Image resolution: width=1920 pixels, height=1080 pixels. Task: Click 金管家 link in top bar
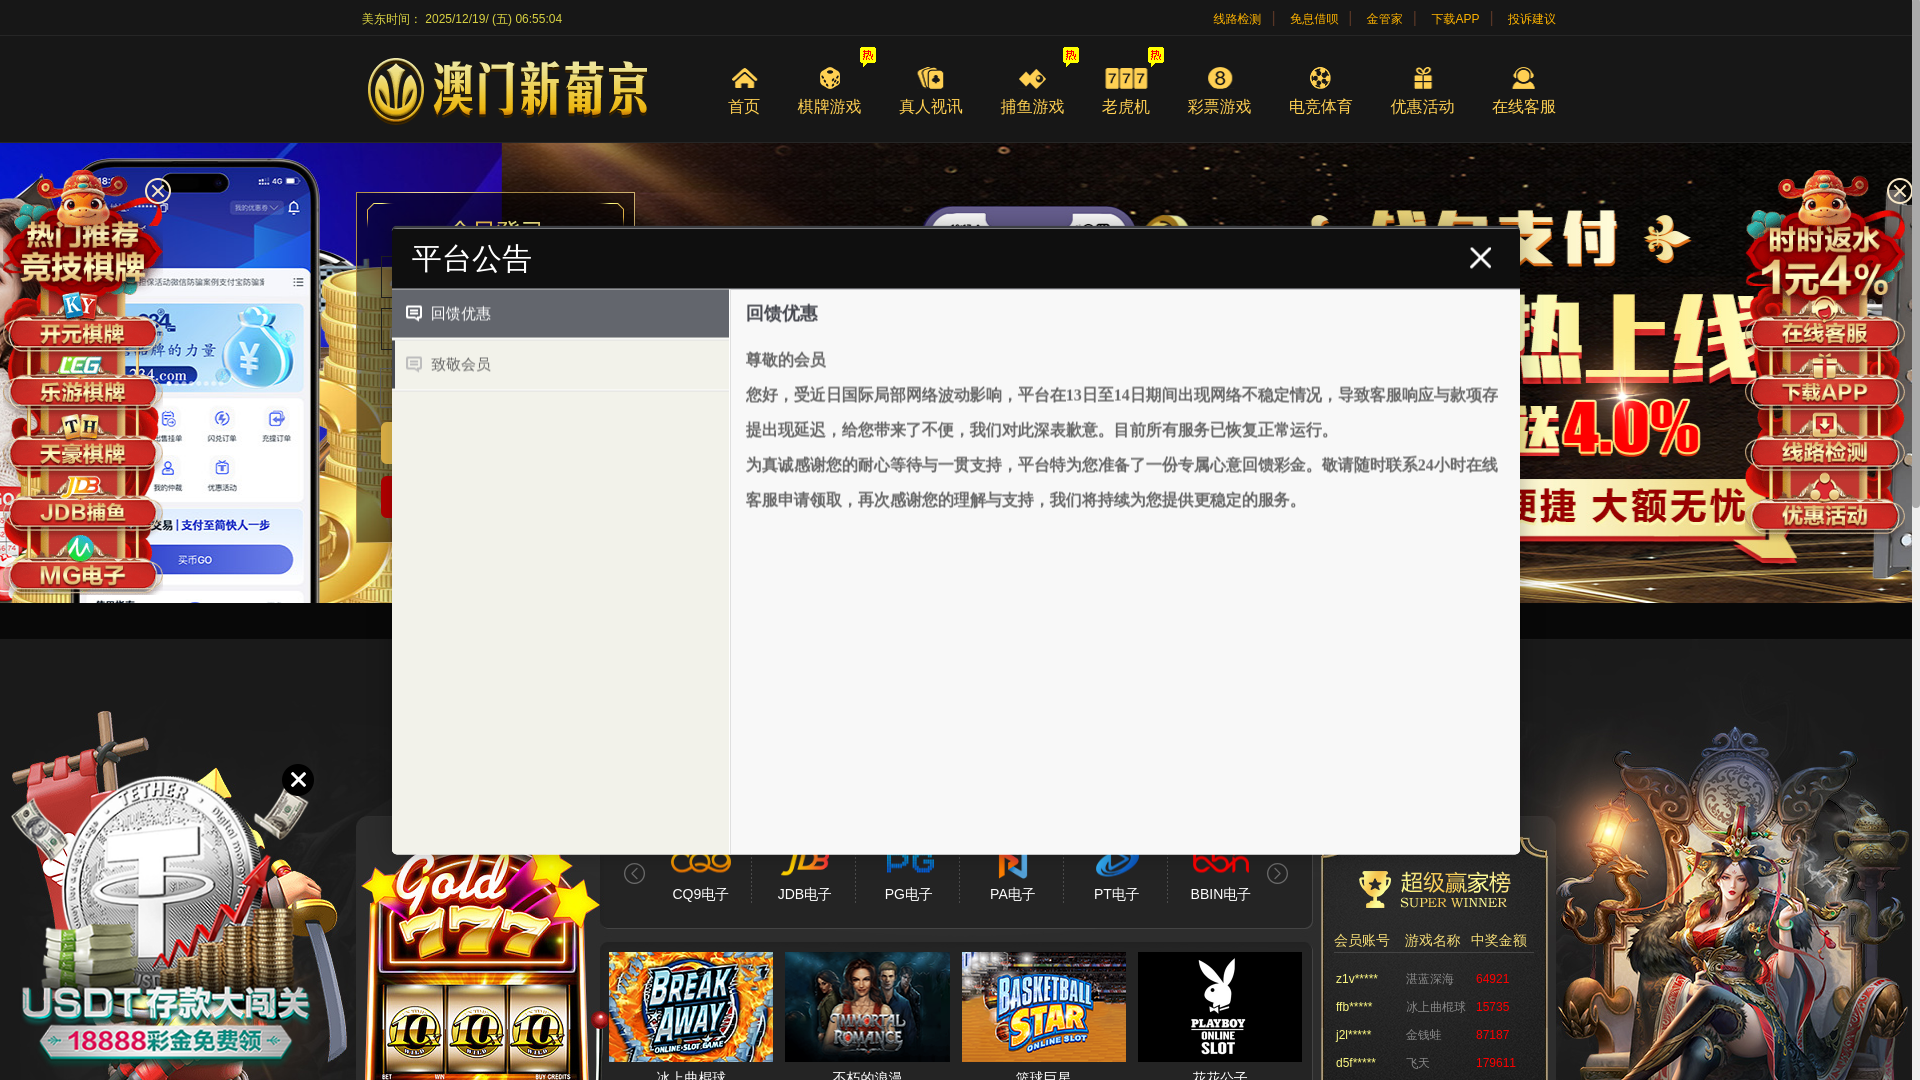tap(1384, 19)
